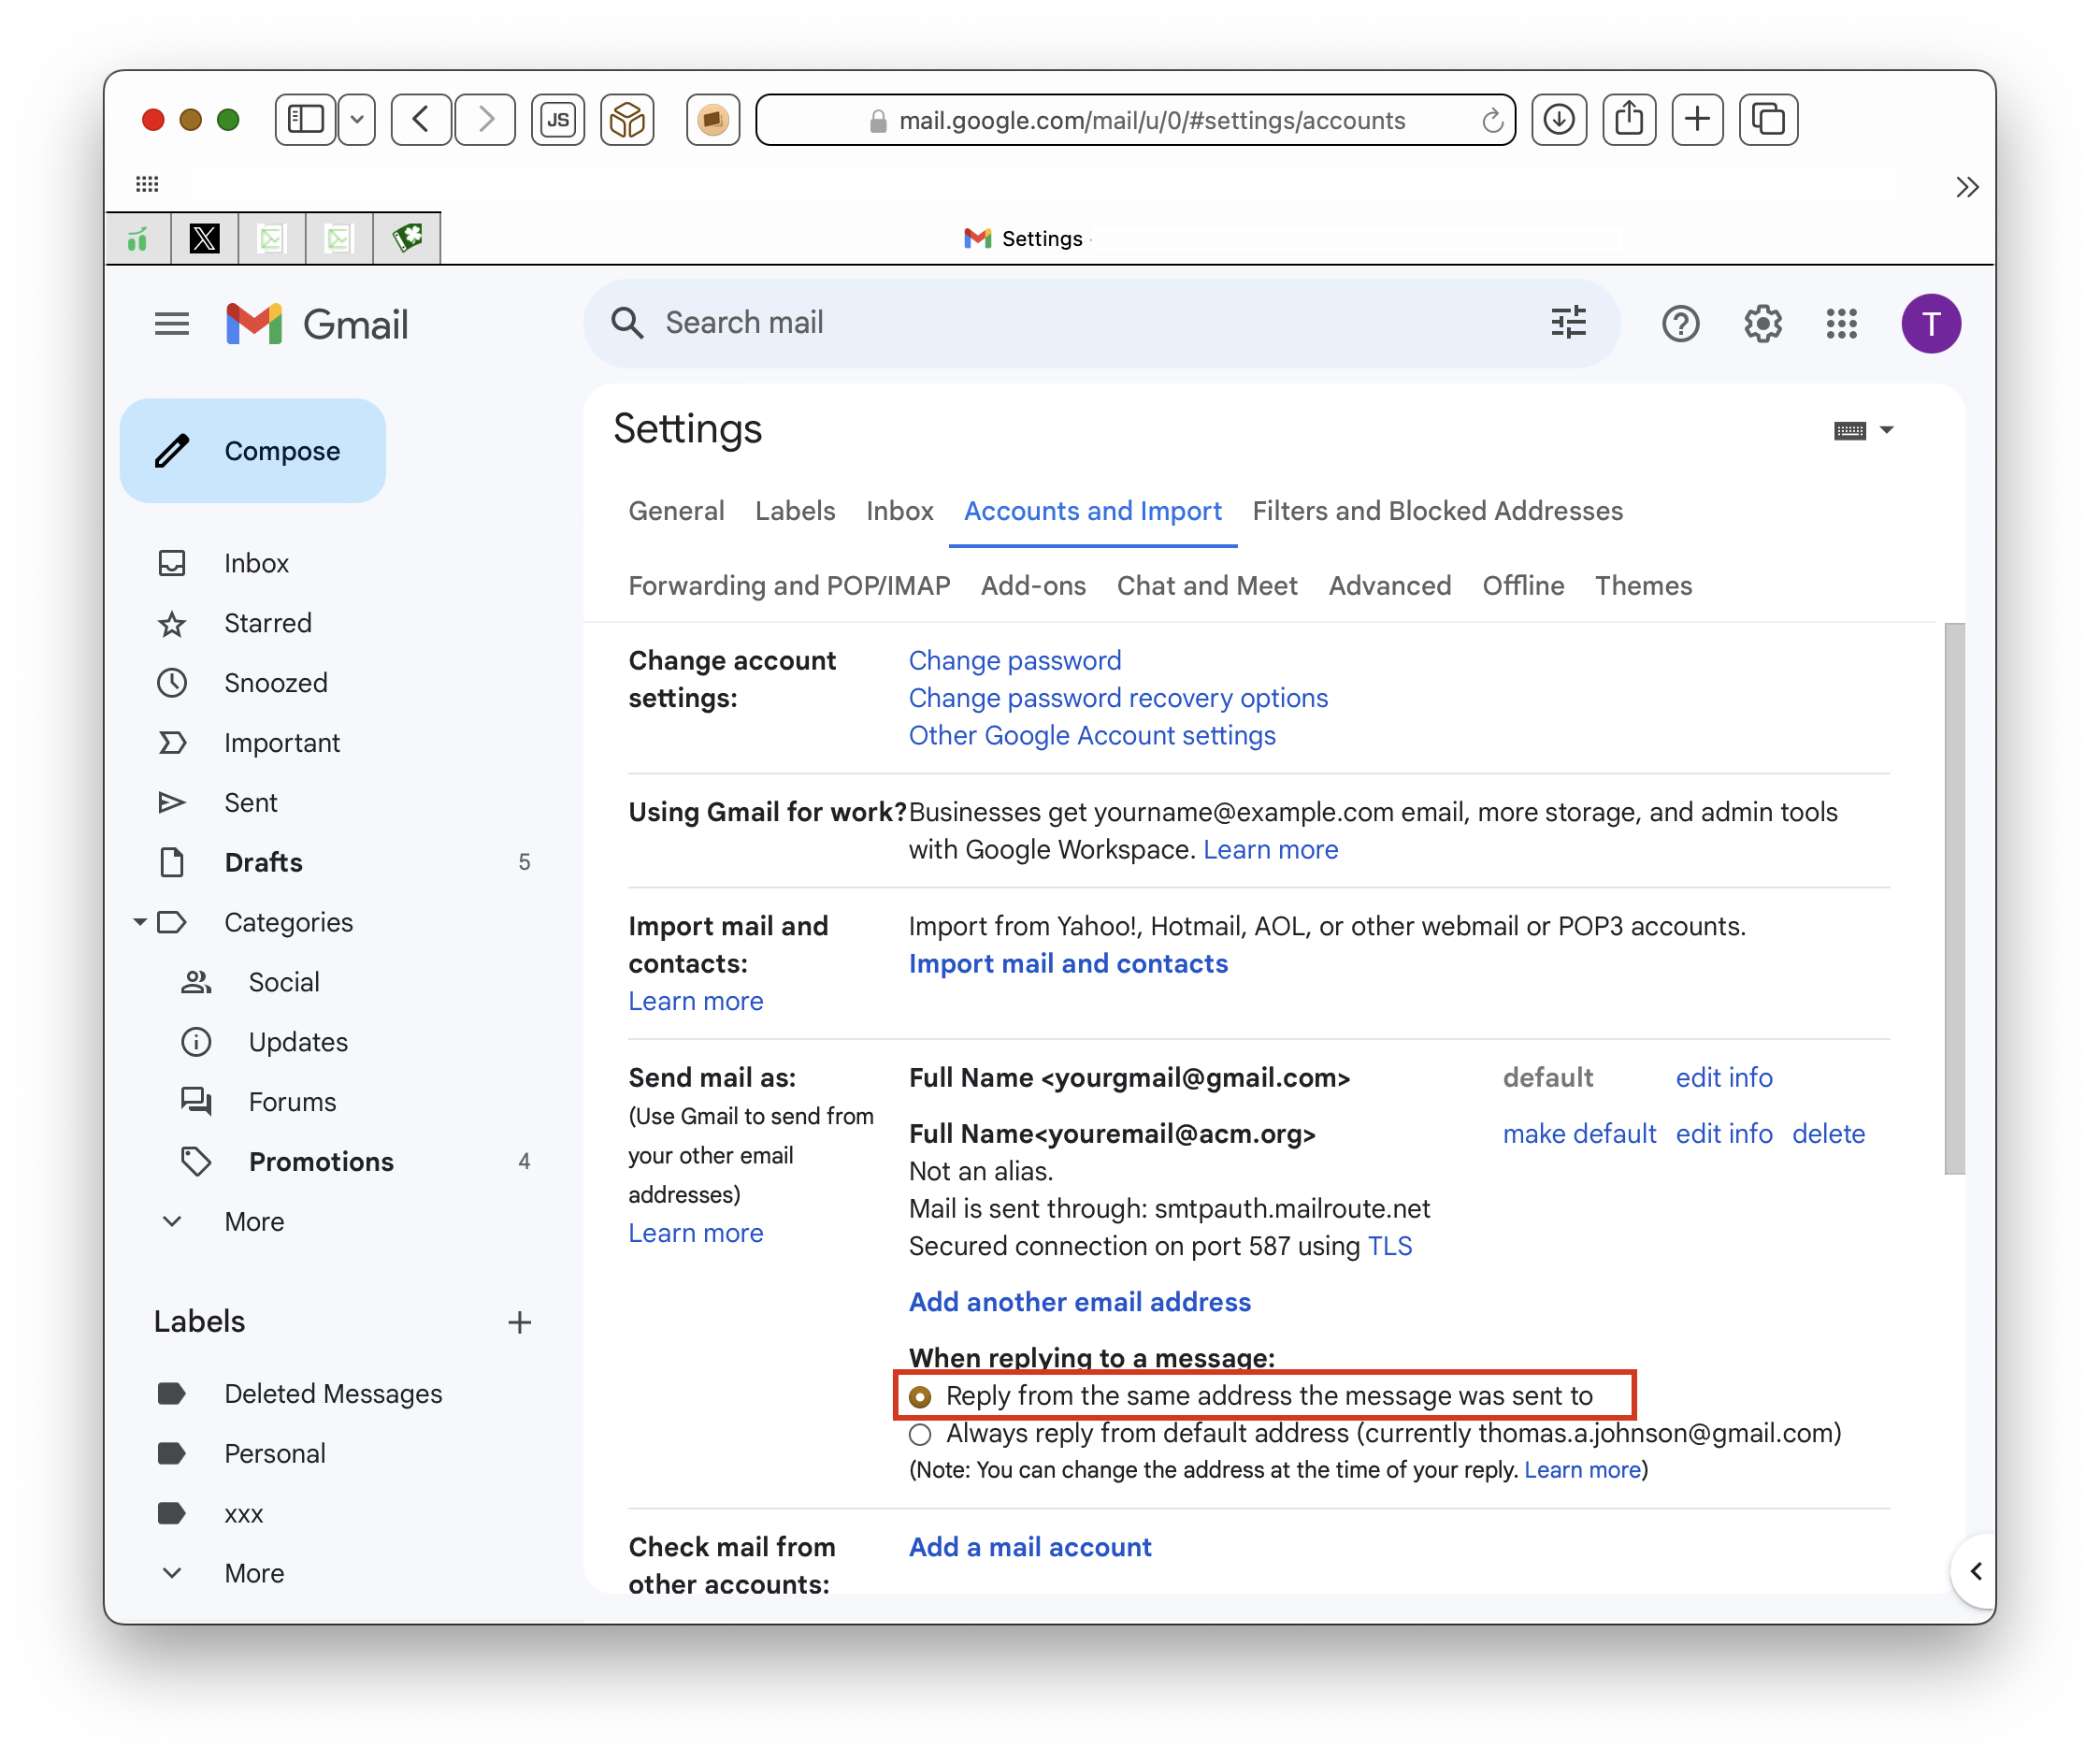Switch to the pinned X tab
Viewport: 2100px width, 1762px height.
point(205,238)
